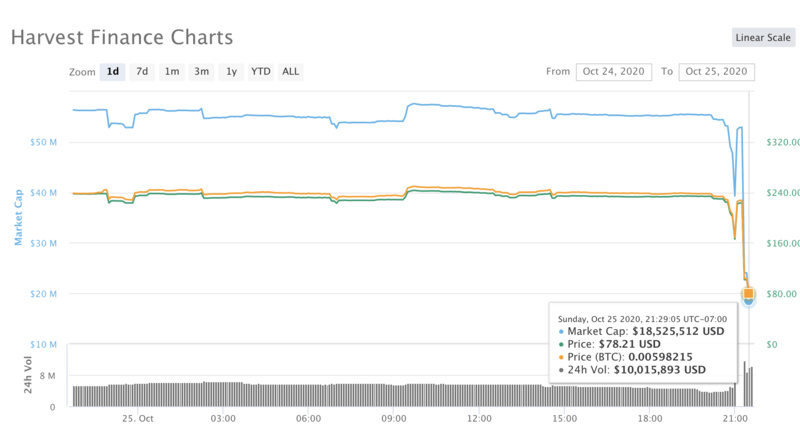800x436 pixels.
Task: Click the 12:00 time axis label
Action: (479, 419)
